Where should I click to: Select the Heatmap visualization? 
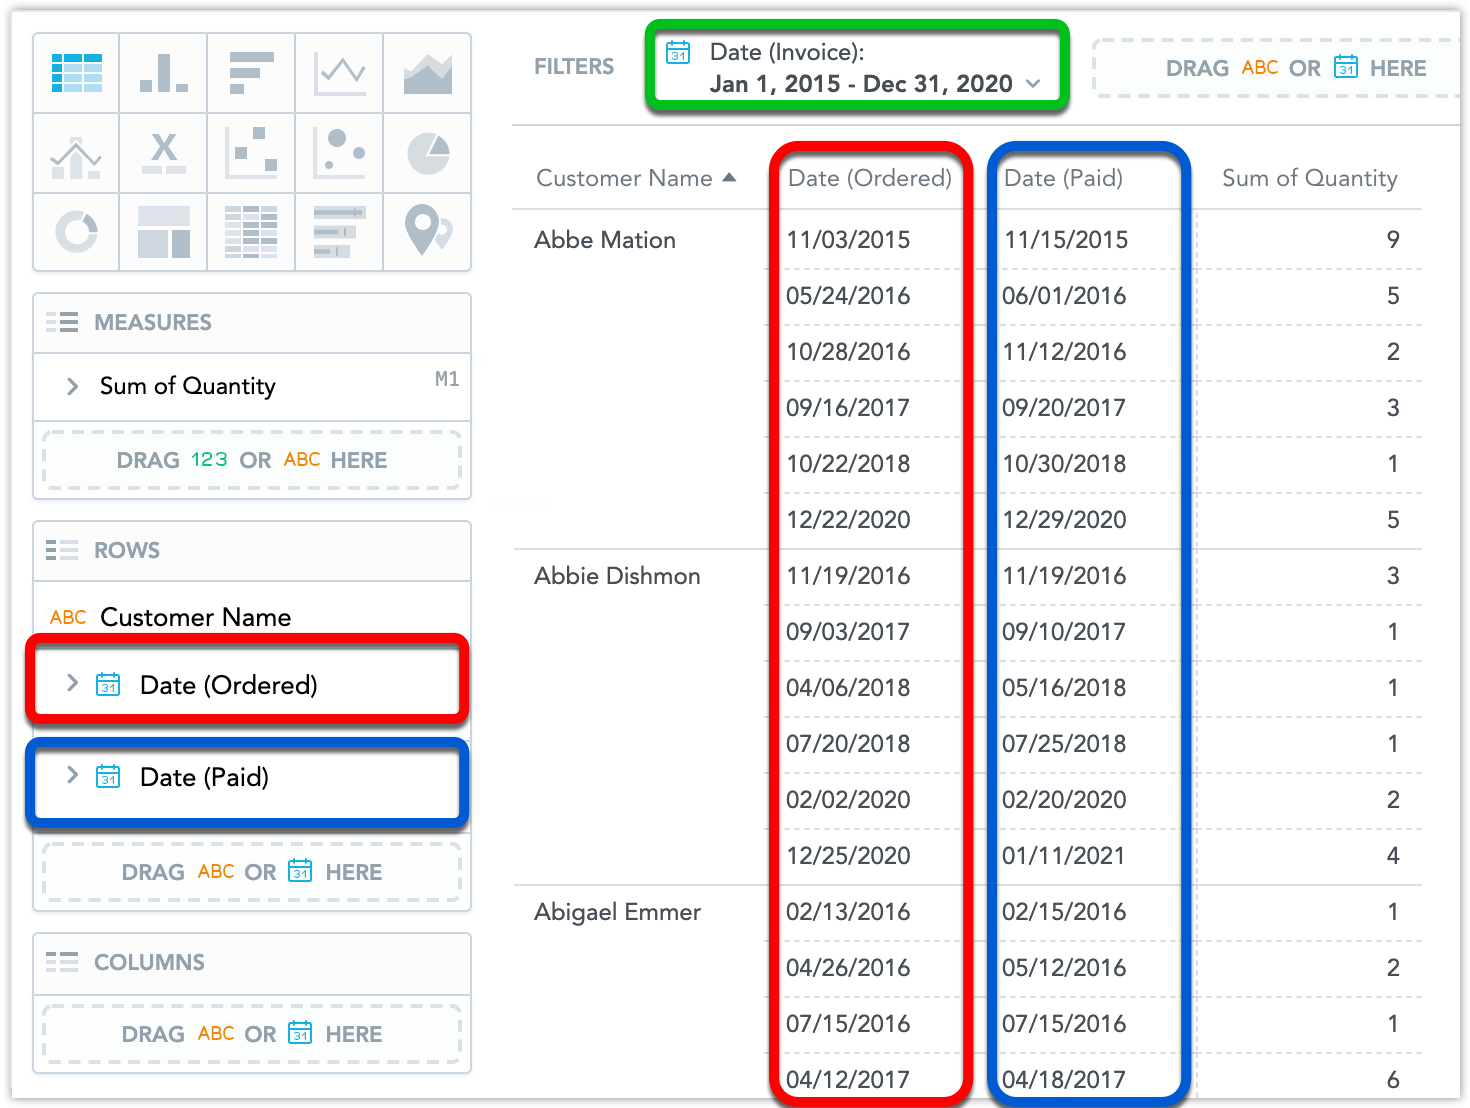251,232
